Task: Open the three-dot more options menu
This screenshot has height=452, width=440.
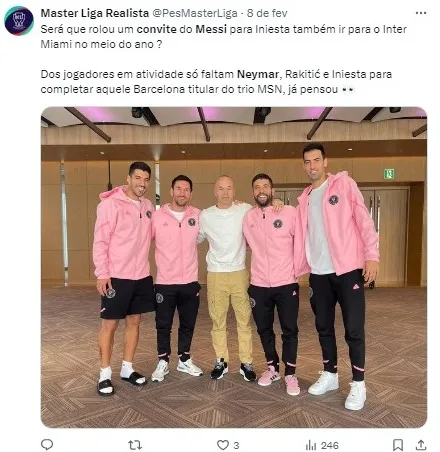Action: tap(421, 13)
